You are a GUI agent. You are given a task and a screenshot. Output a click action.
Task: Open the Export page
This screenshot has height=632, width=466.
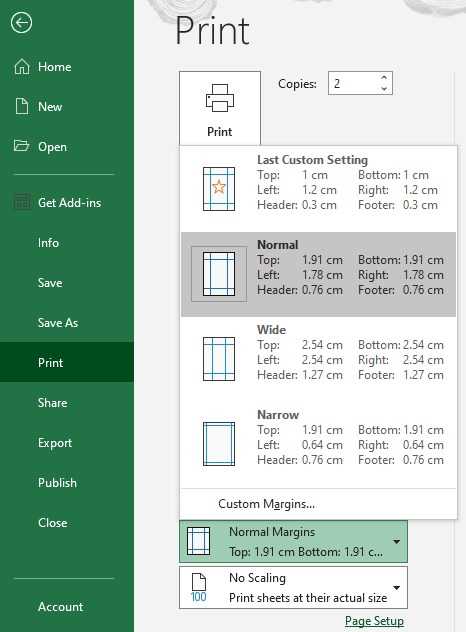(55, 443)
